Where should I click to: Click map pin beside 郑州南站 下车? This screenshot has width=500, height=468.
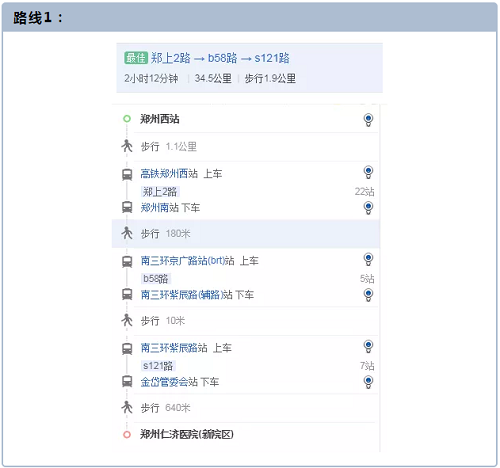coord(368,208)
